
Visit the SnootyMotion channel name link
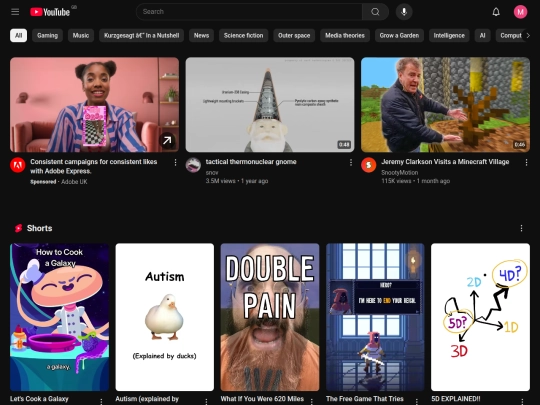(399, 173)
